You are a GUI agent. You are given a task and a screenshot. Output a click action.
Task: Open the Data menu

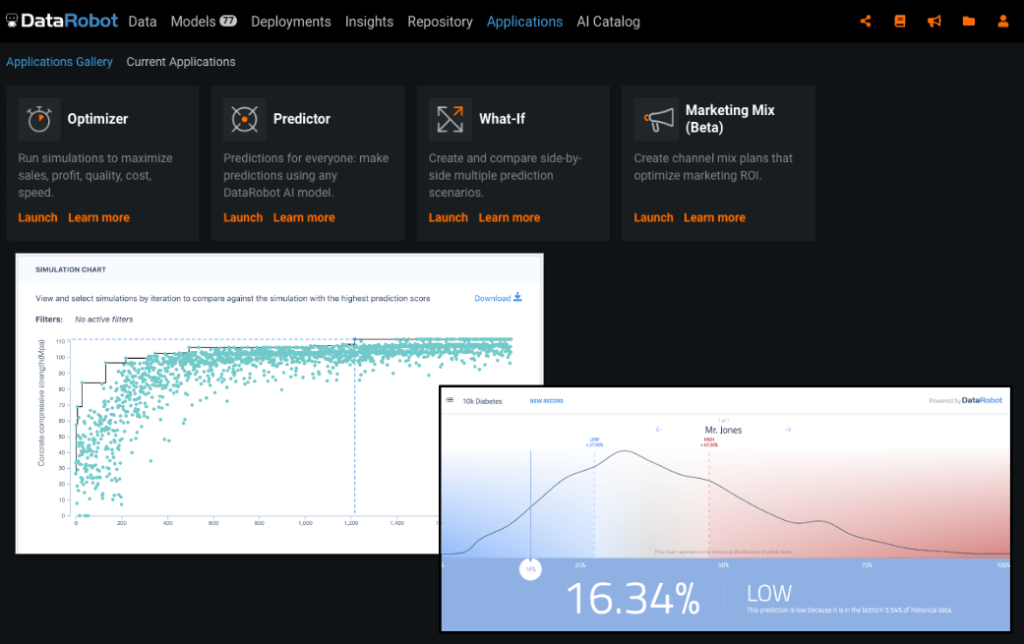(142, 21)
